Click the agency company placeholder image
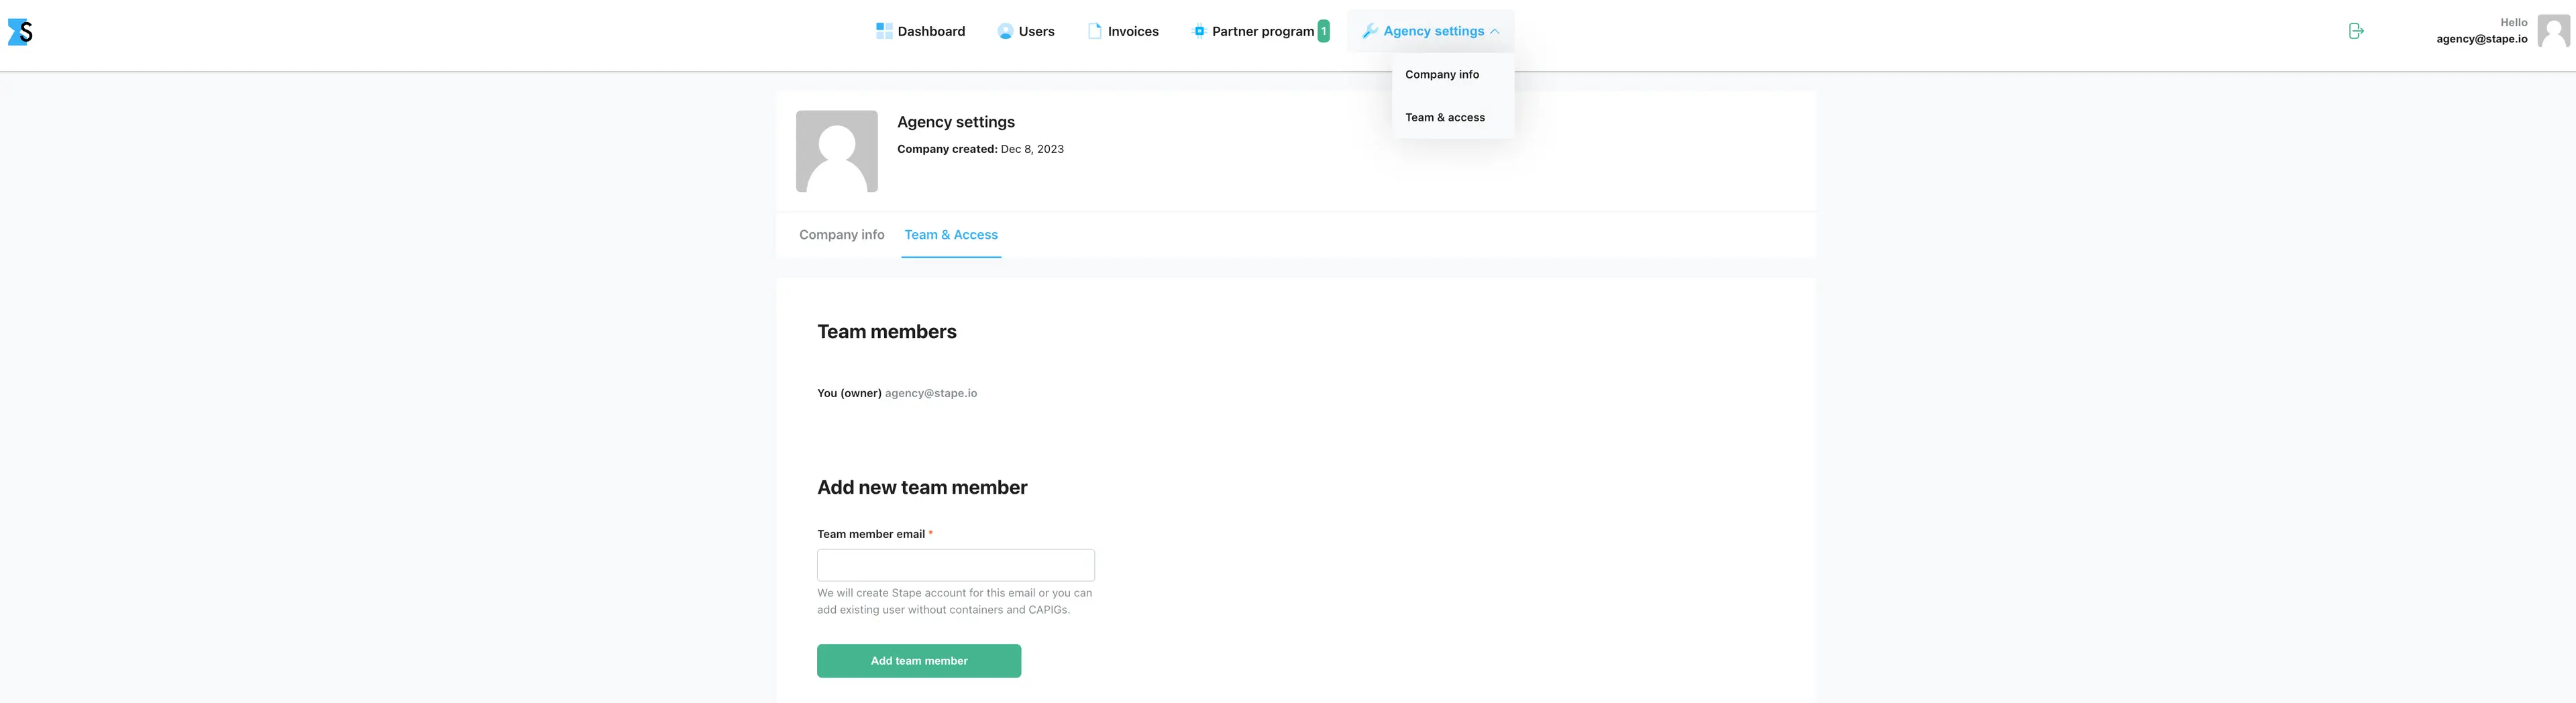Viewport: 2576px width, 703px height. click(x=837, y=151)
